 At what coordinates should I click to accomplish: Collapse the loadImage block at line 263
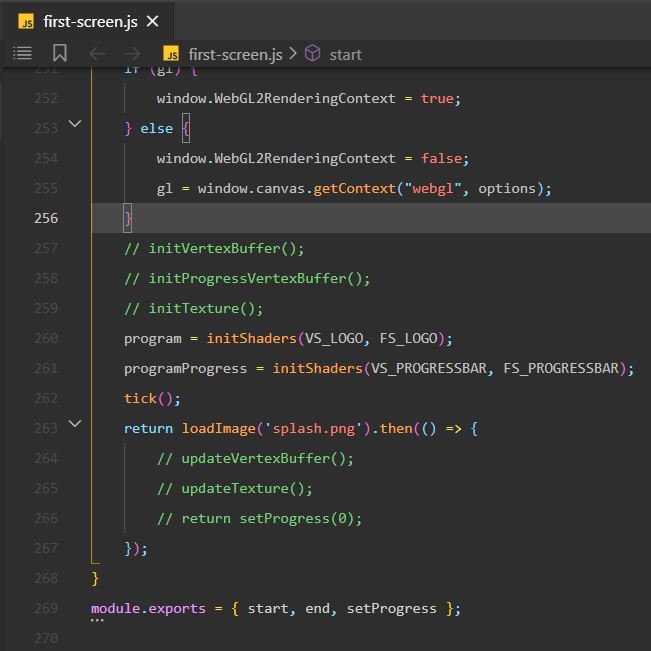click(x=75, y=423)
